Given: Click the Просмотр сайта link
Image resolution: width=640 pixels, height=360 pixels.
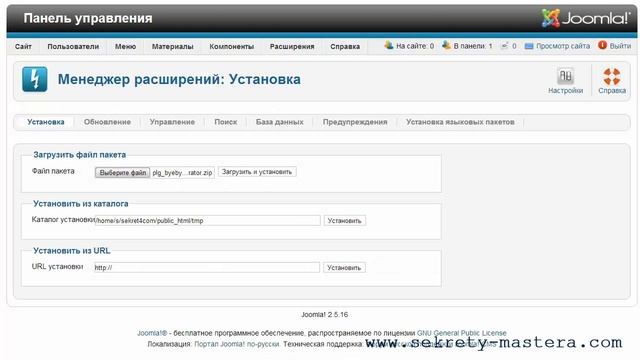Looking at the screenshot, I should click(563, 46).
